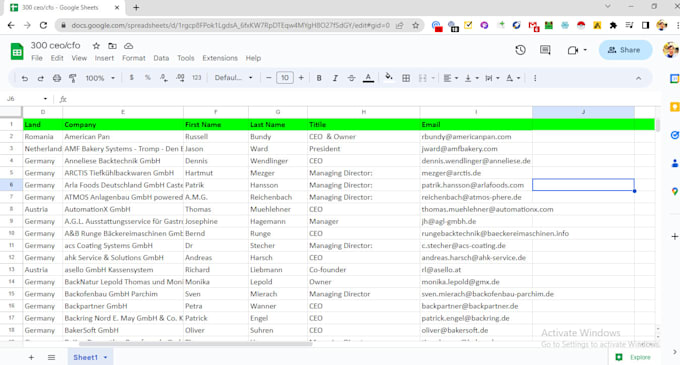Show side panel arrow bottom right
Image resolution: width=680 pixels, height=365 pixels.
point(675,352)
